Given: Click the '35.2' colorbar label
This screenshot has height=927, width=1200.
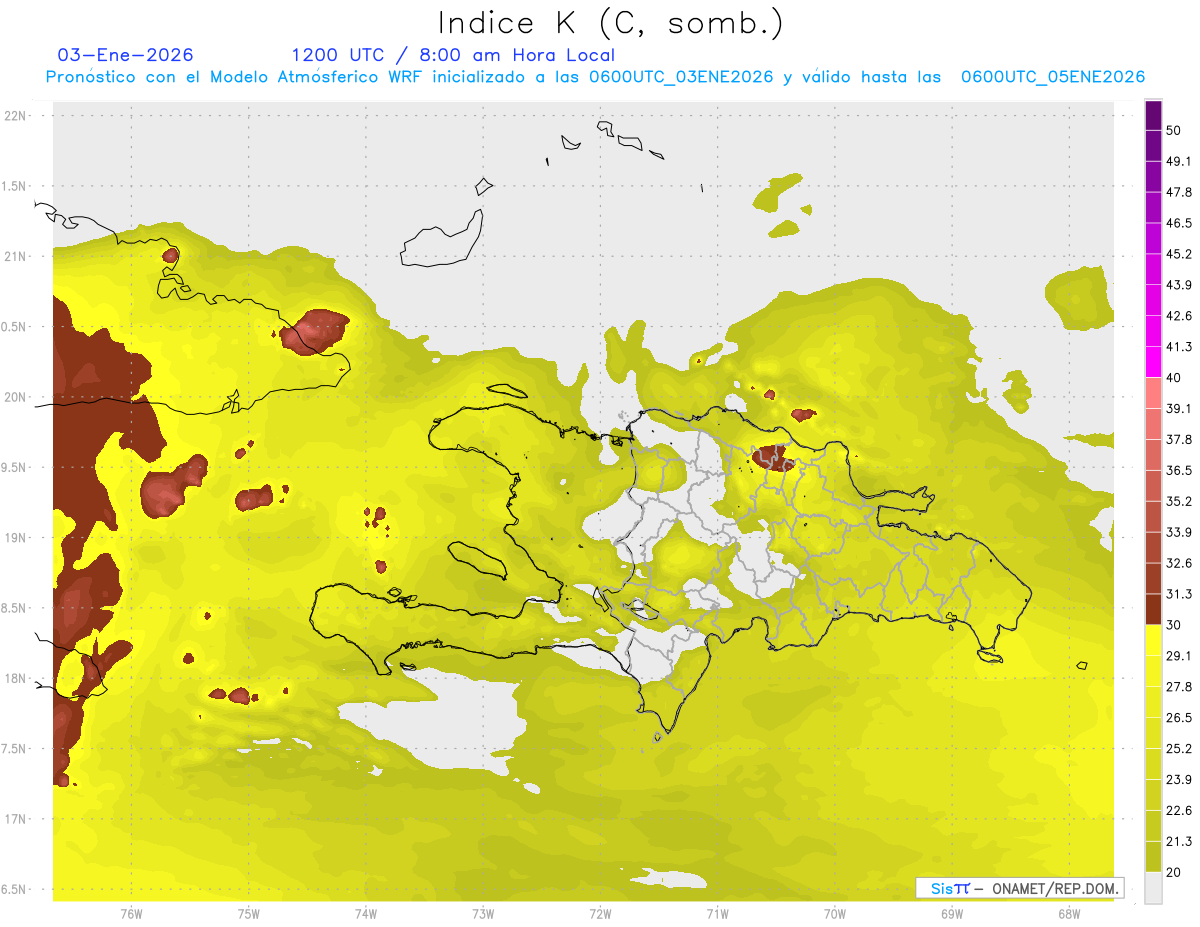Looking at the screenshot, I should tap(1178, 501).
